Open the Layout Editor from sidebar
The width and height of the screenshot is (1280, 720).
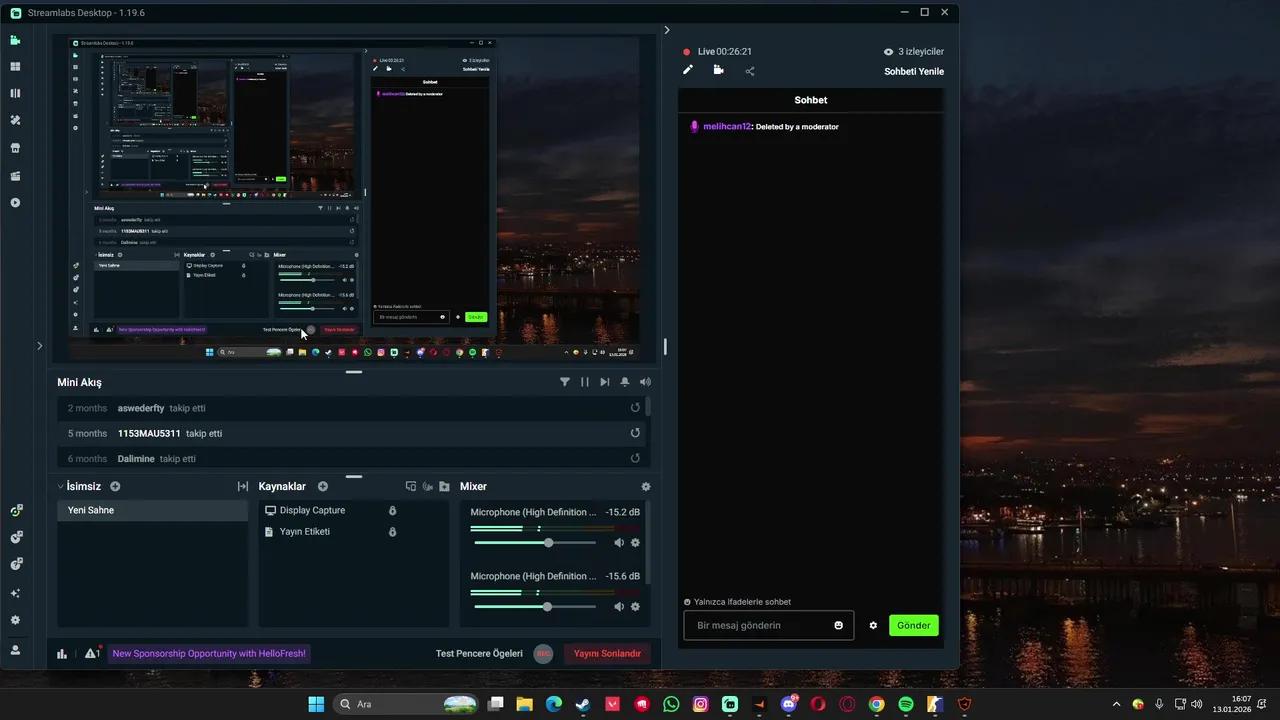tap(15, 93)
